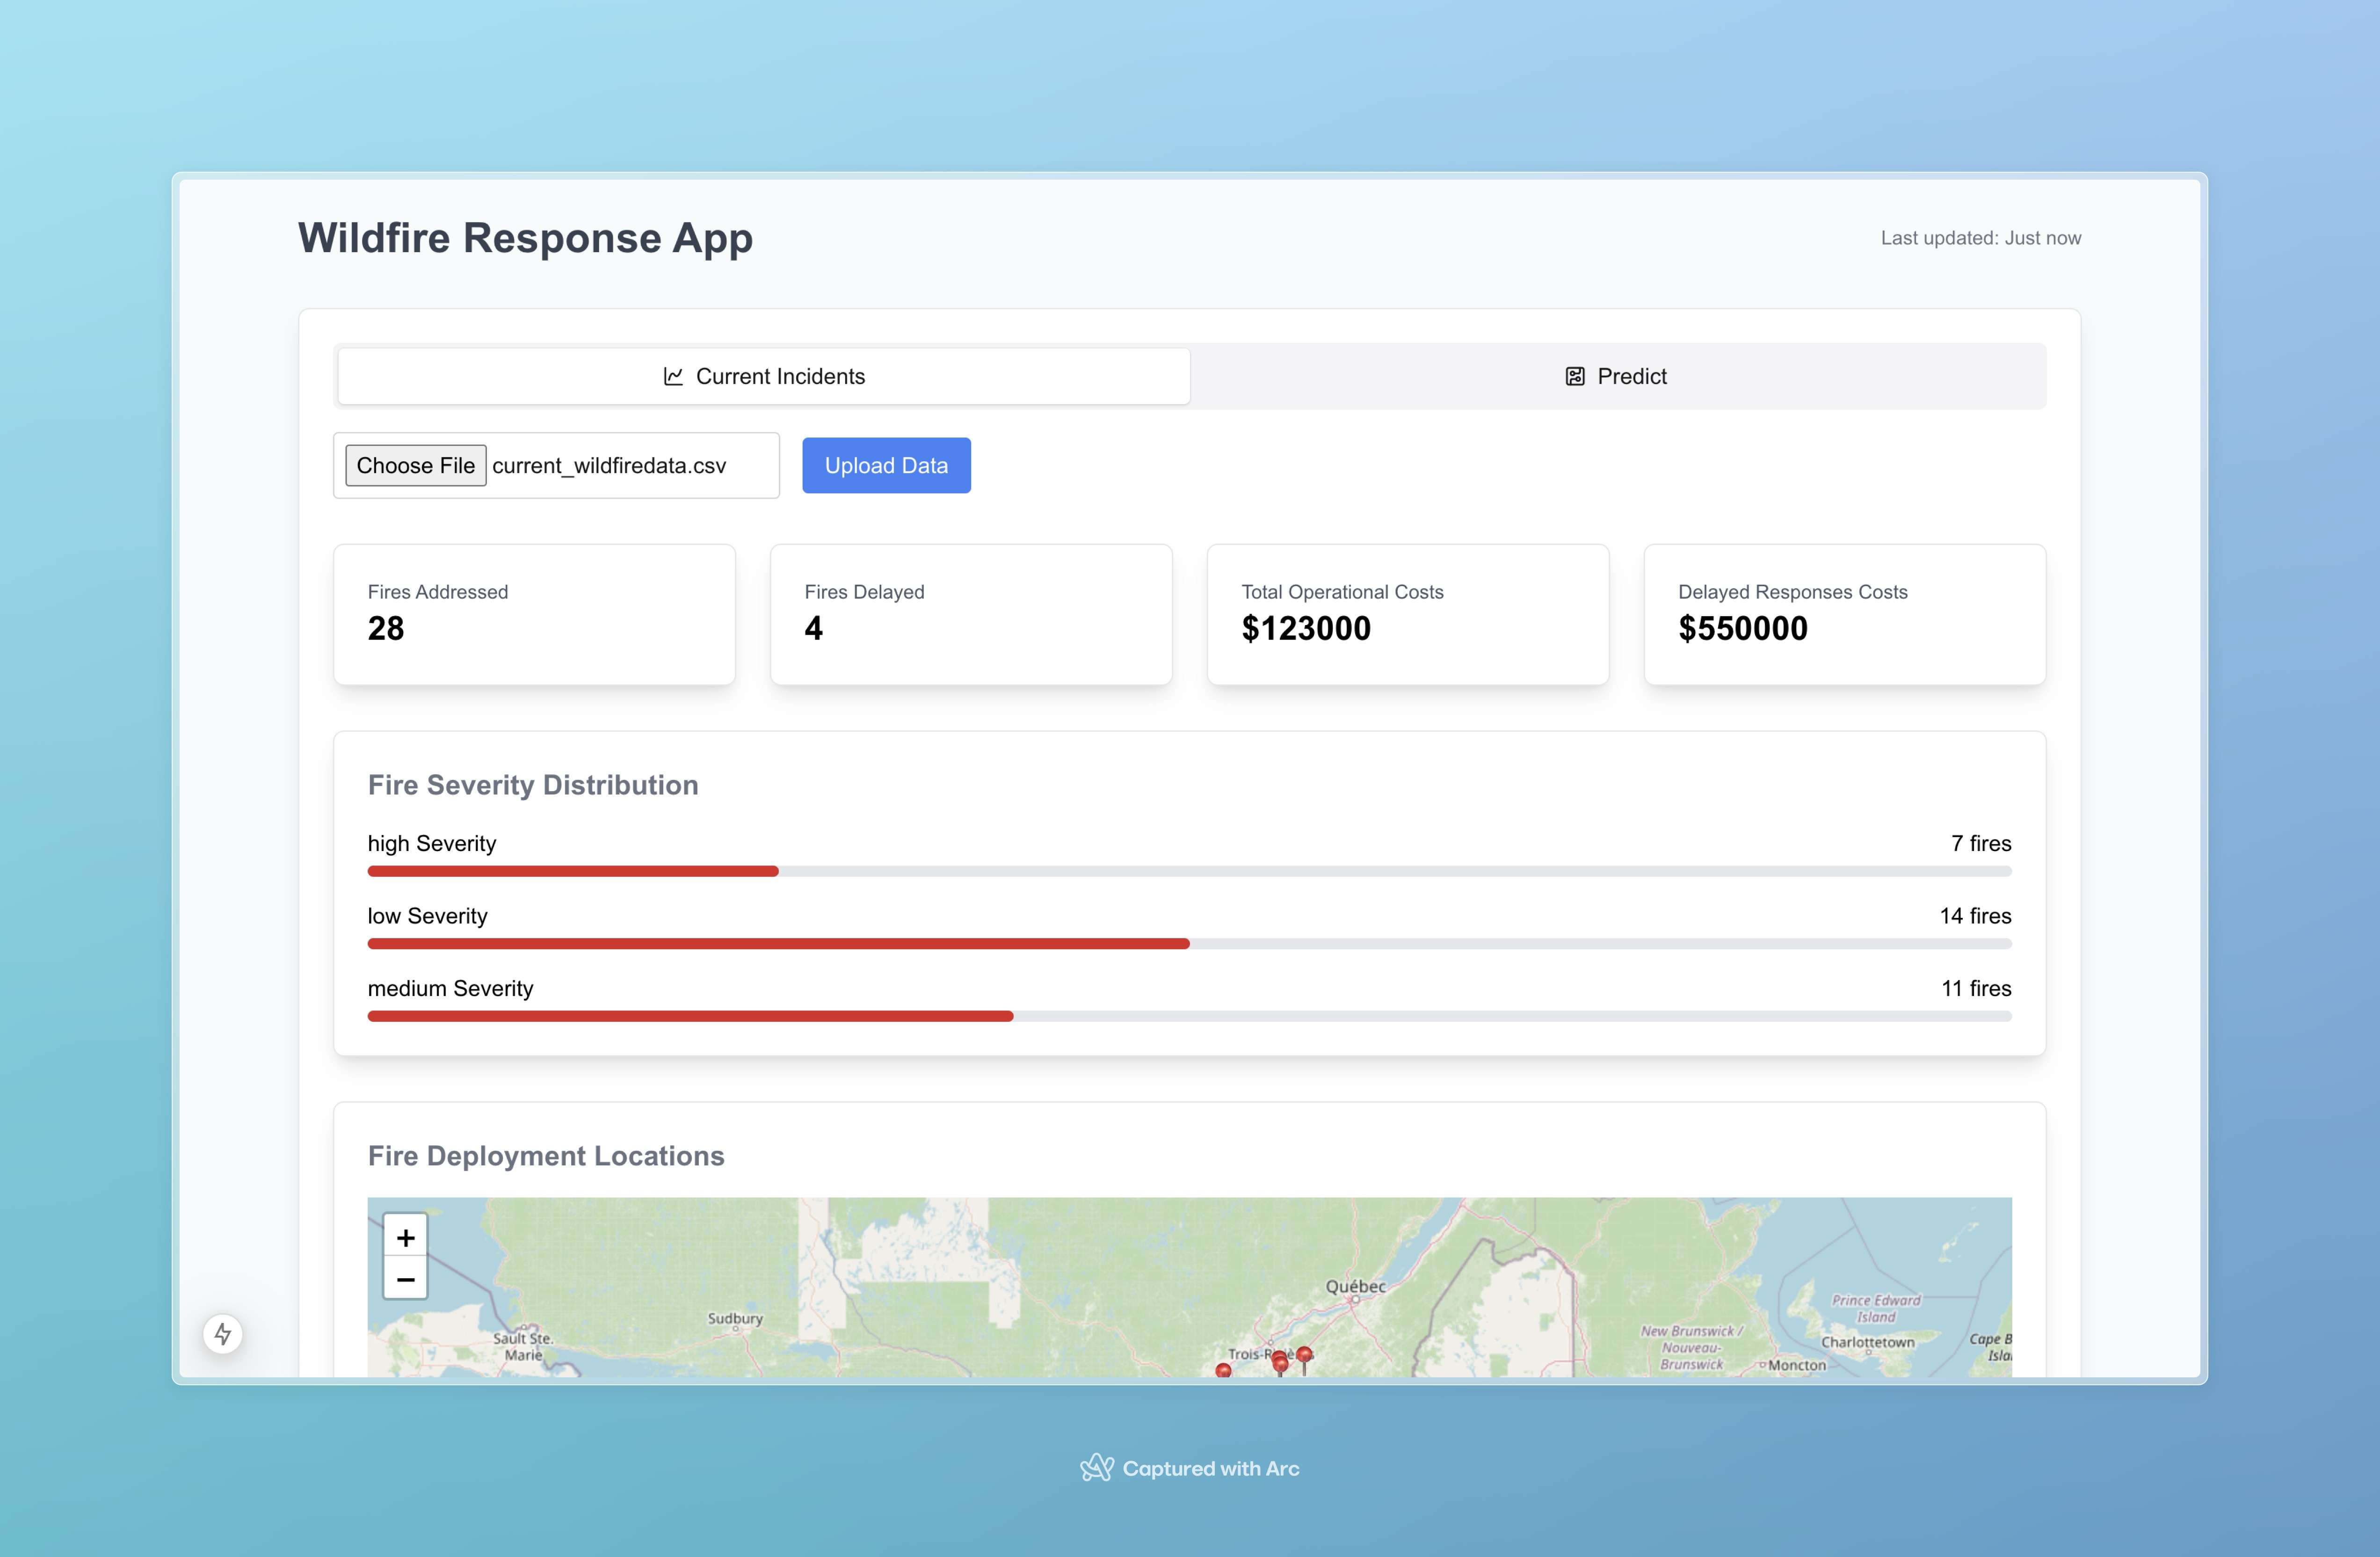Click the leftmost red fire pin on map
2380x1557 pixels.
(x=1223, y=1370)
